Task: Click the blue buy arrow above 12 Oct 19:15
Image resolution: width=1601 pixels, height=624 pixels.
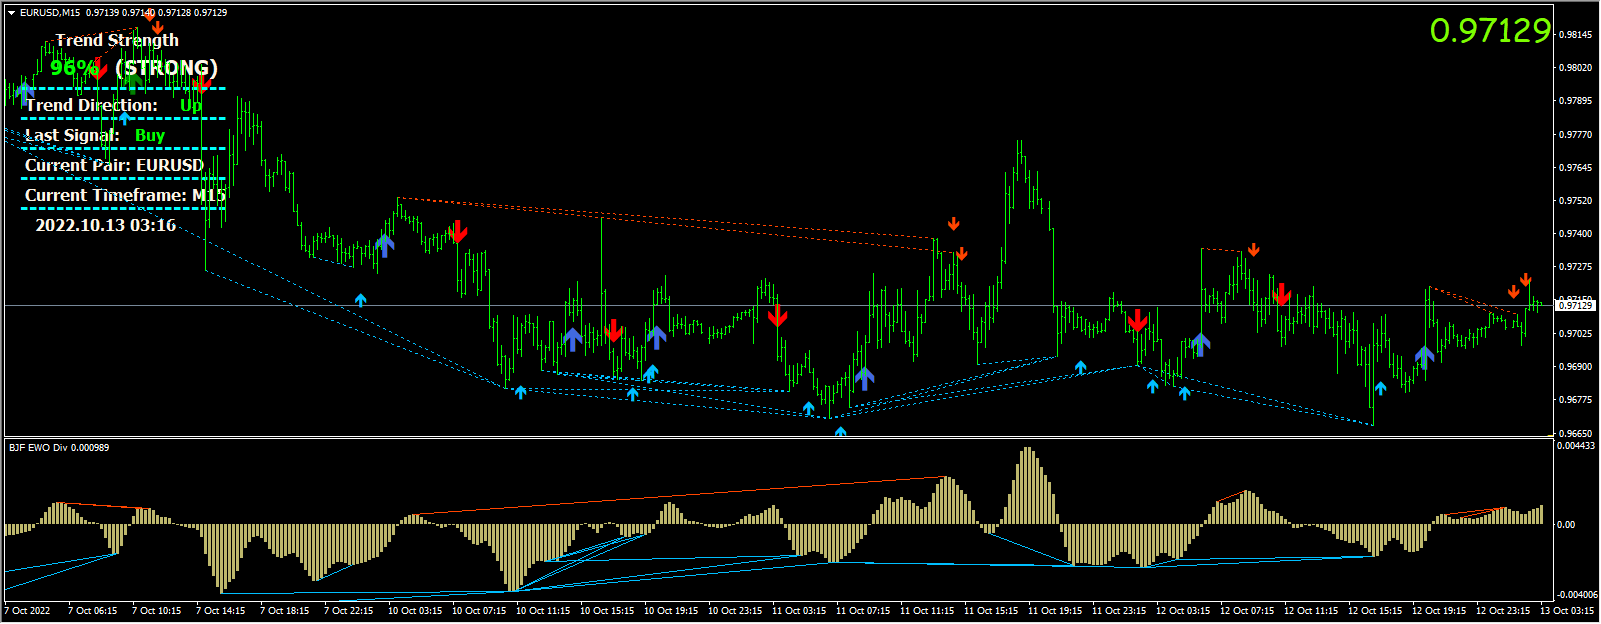Action: tap(1424, 358)
